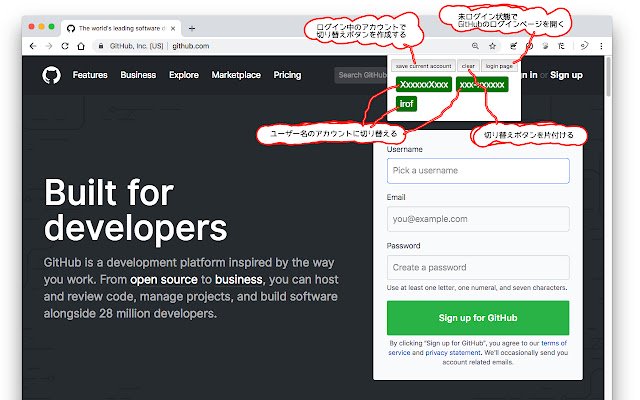This screenshot has width=640, height=400.
Task: Reload the page with the refresh icon
Action: point(65,46)
